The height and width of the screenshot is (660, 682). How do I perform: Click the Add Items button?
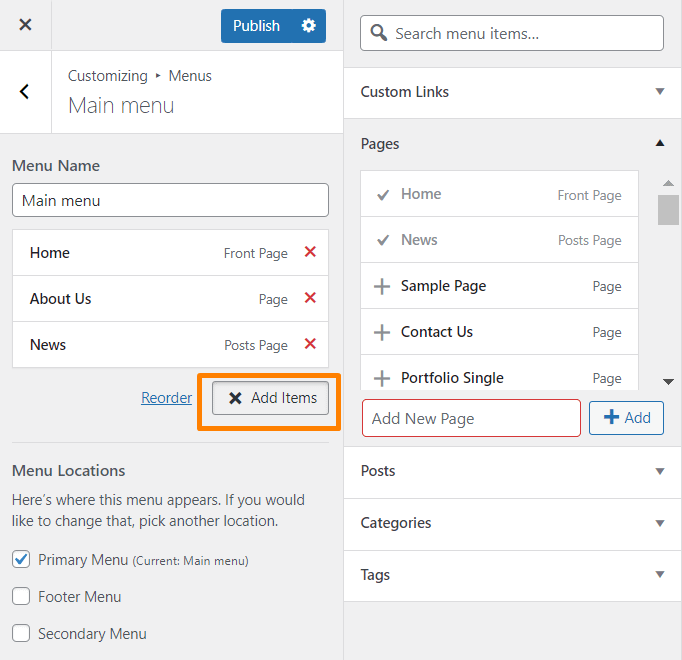click(x=271, y=398)
